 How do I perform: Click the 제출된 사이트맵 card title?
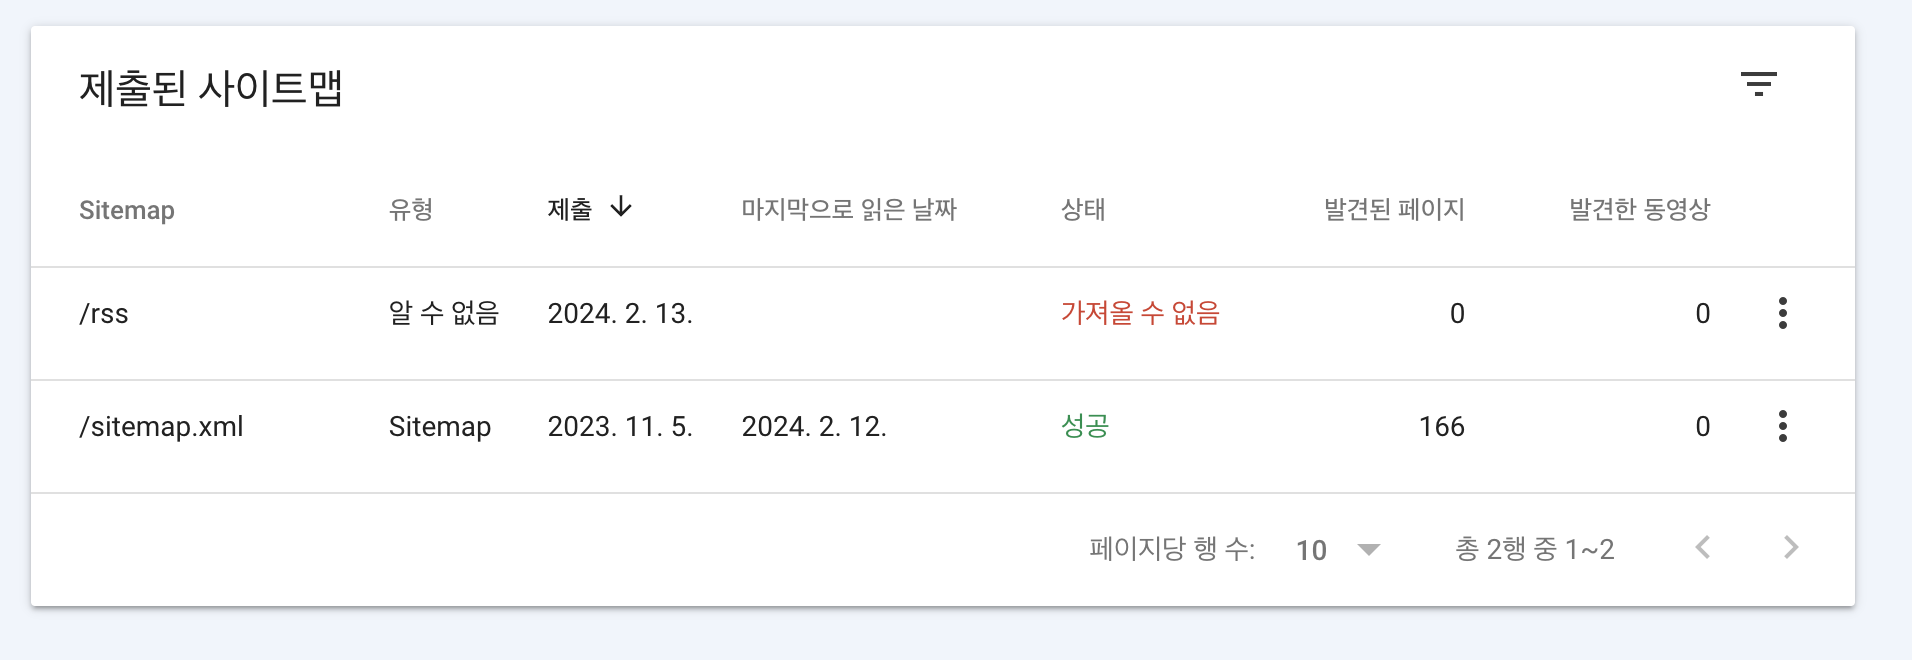click(x=212, y=89)
